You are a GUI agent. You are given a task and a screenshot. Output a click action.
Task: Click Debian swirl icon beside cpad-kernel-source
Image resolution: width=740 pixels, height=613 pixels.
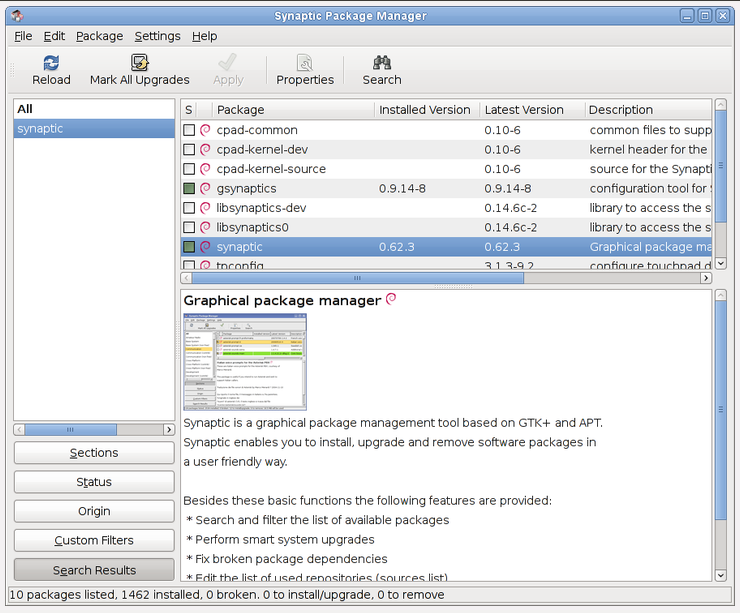(x=205, y=169)
